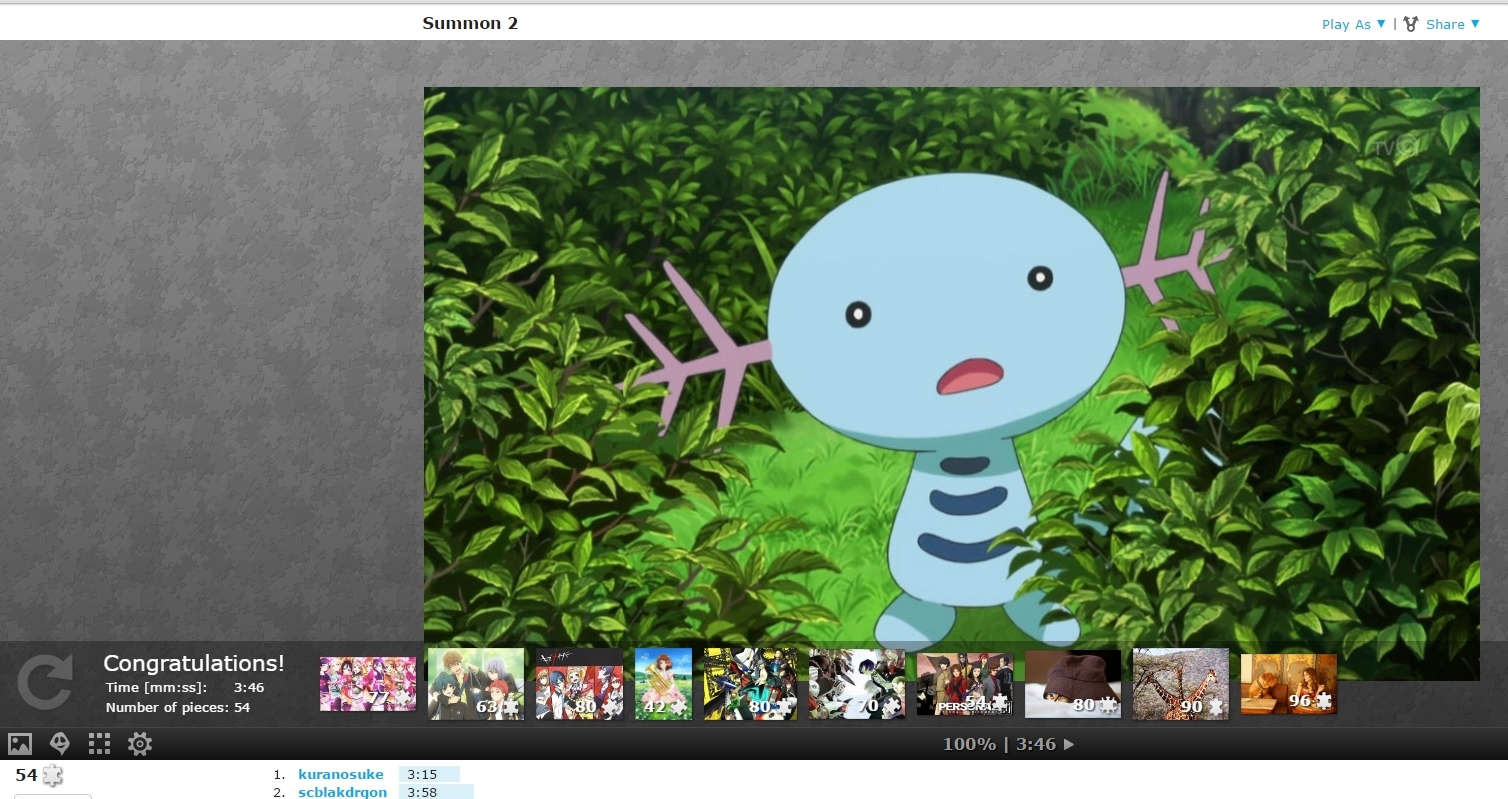This screenshot has width=1508, height=799.
Task: Click the Number of pieces: 54 text
Action: tap(178, 707)
